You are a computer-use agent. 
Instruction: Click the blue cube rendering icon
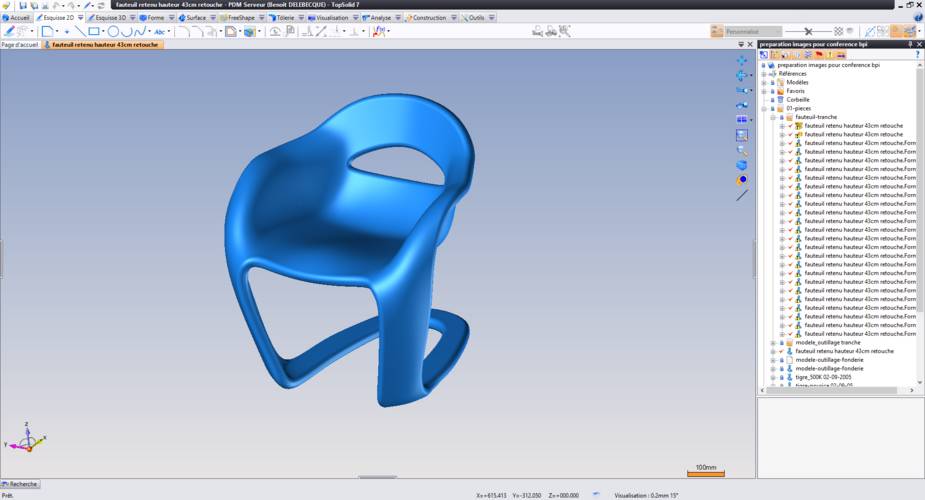pyautogui.click(x=742, y=165)
